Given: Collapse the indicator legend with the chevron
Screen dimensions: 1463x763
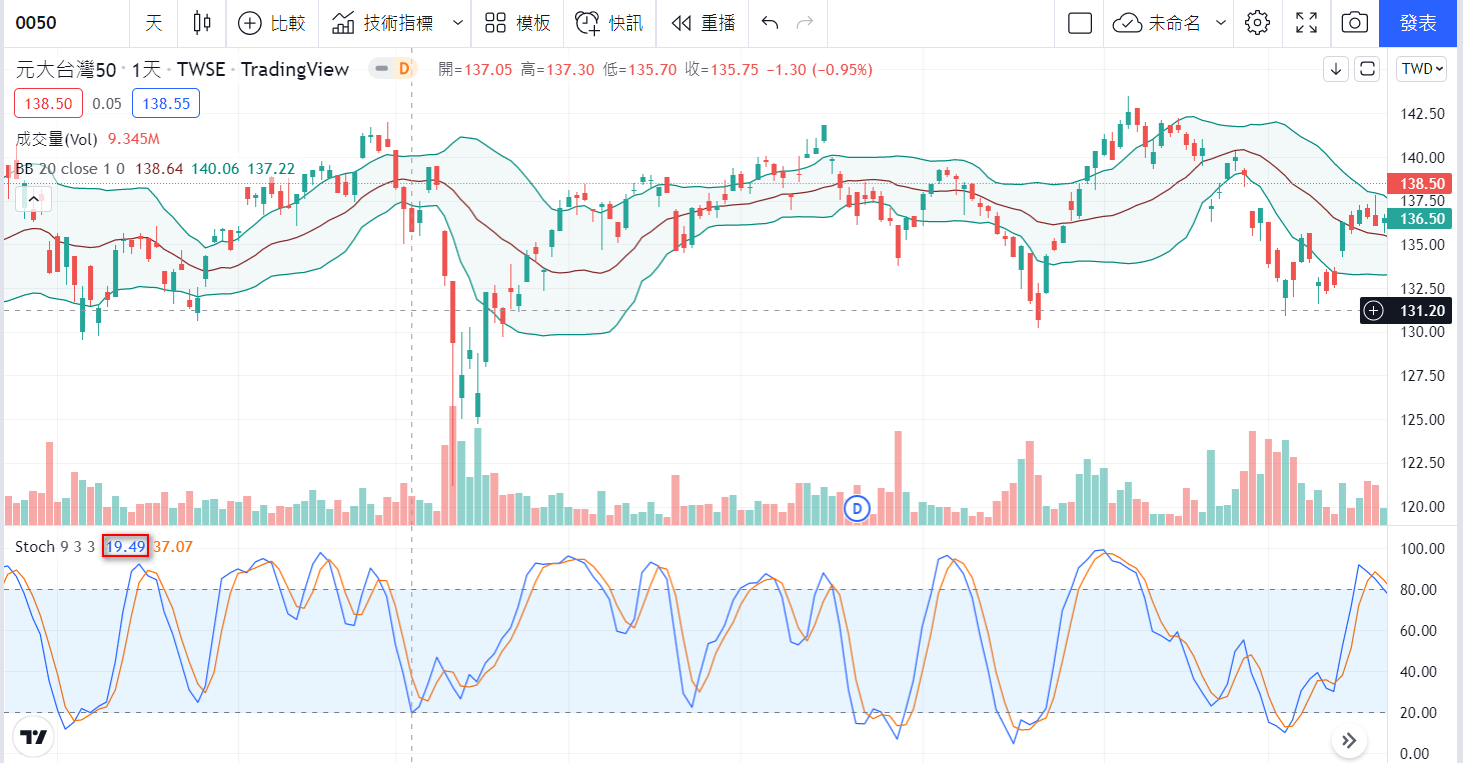Looking at the screenshot, I should click(x=33, y=200).
